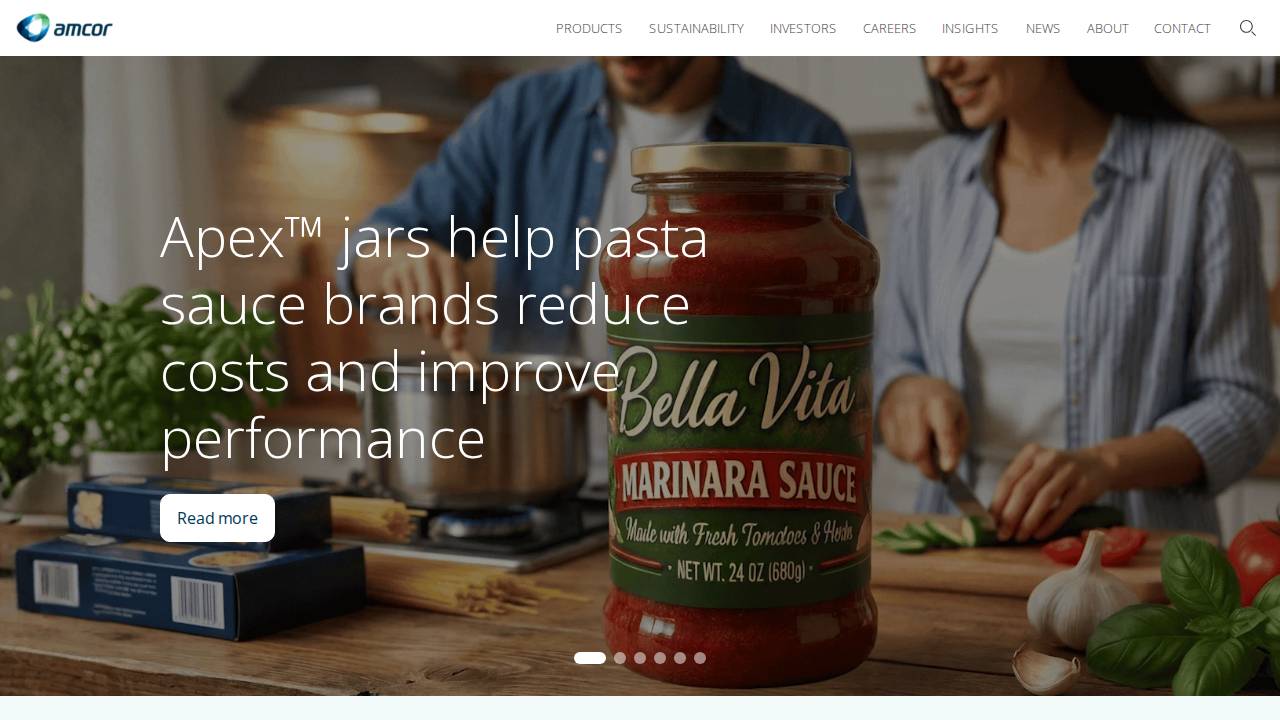Viewport: 1280px width, 720px height.
Task: Jump to the fifth carousel slide dot
Action: [680, 658]
